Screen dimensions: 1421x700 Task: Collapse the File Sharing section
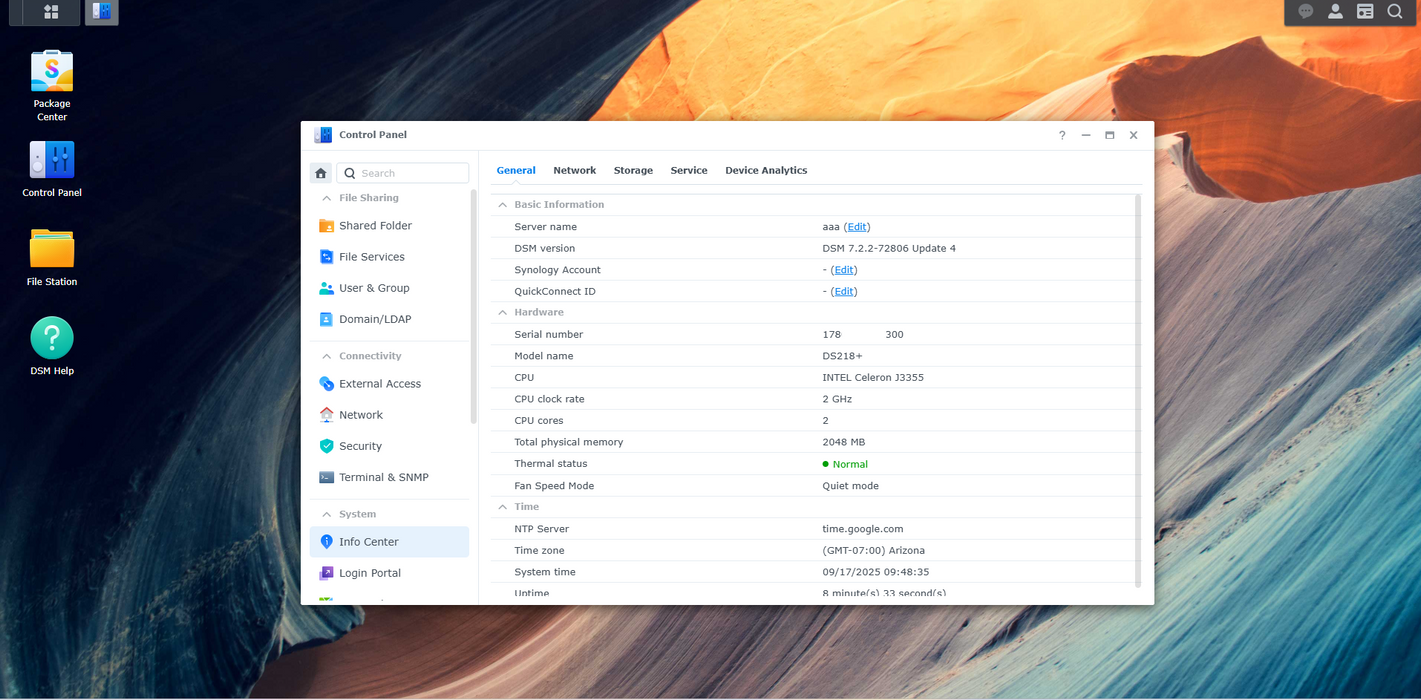[326, 198]
